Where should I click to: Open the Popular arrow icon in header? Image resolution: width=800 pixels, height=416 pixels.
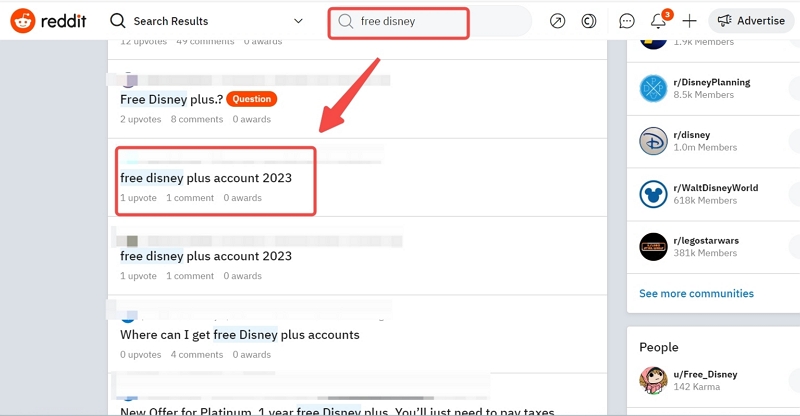coord(558,21)
